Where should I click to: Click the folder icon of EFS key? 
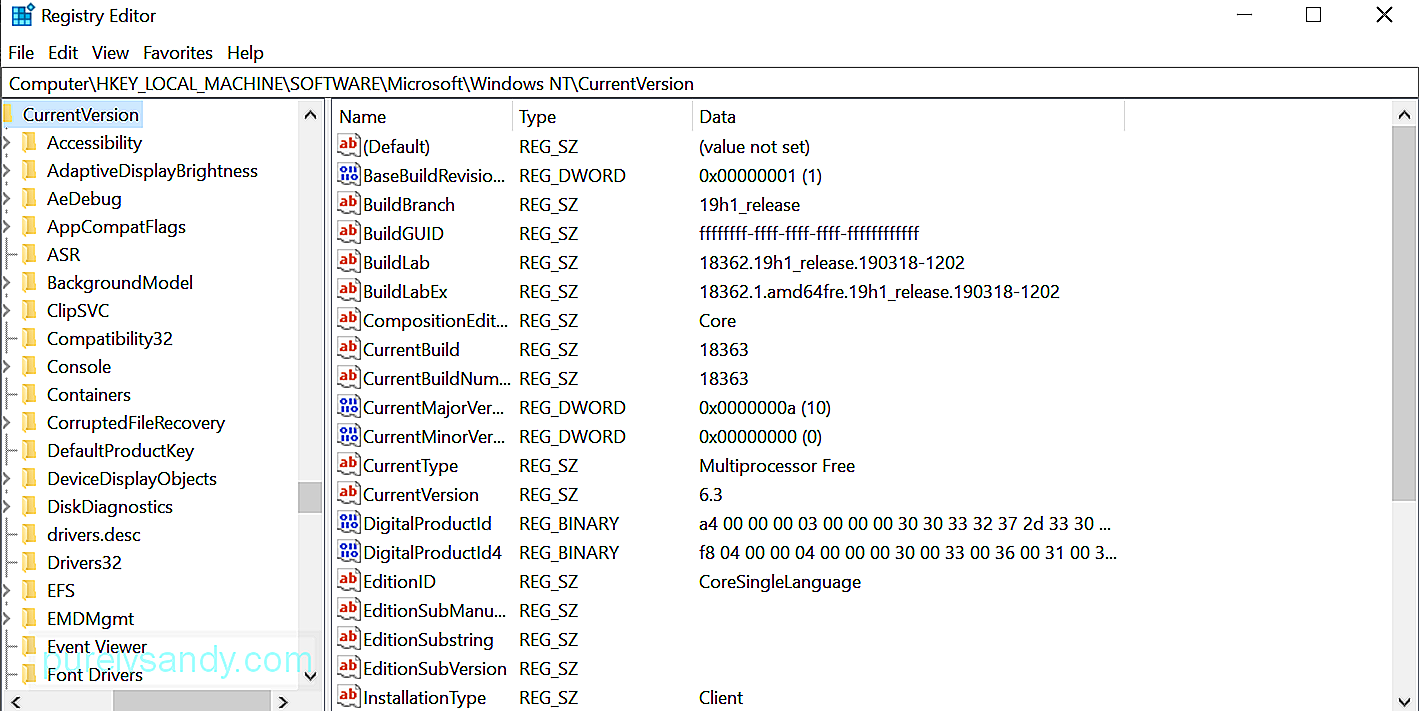point(29,590)
